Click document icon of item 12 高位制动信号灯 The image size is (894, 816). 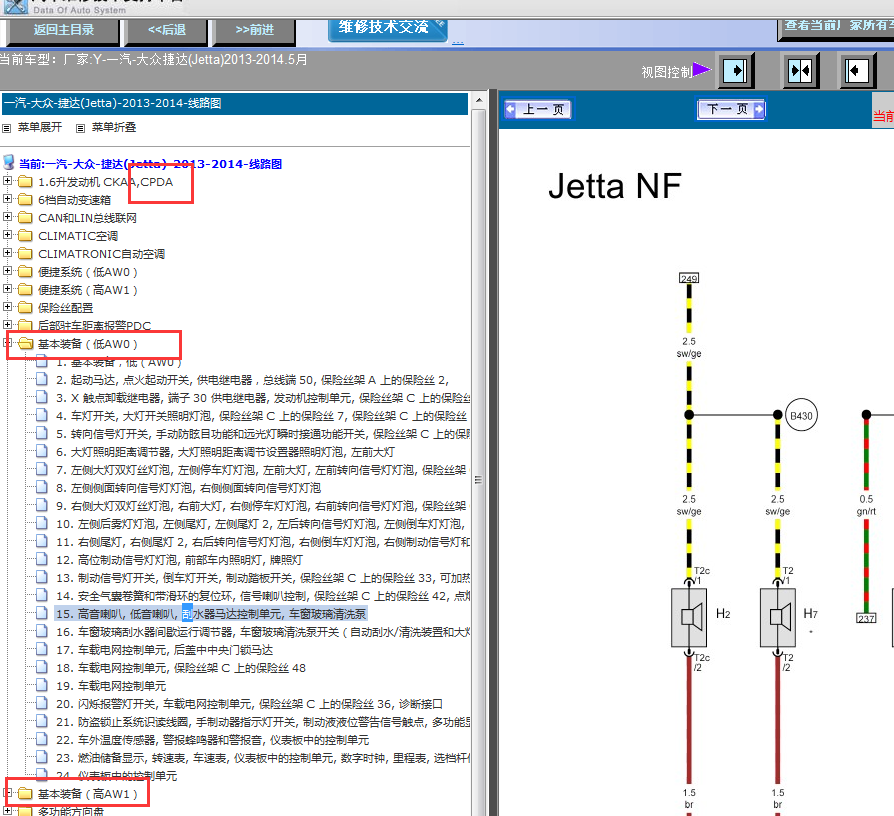[42, 559]
